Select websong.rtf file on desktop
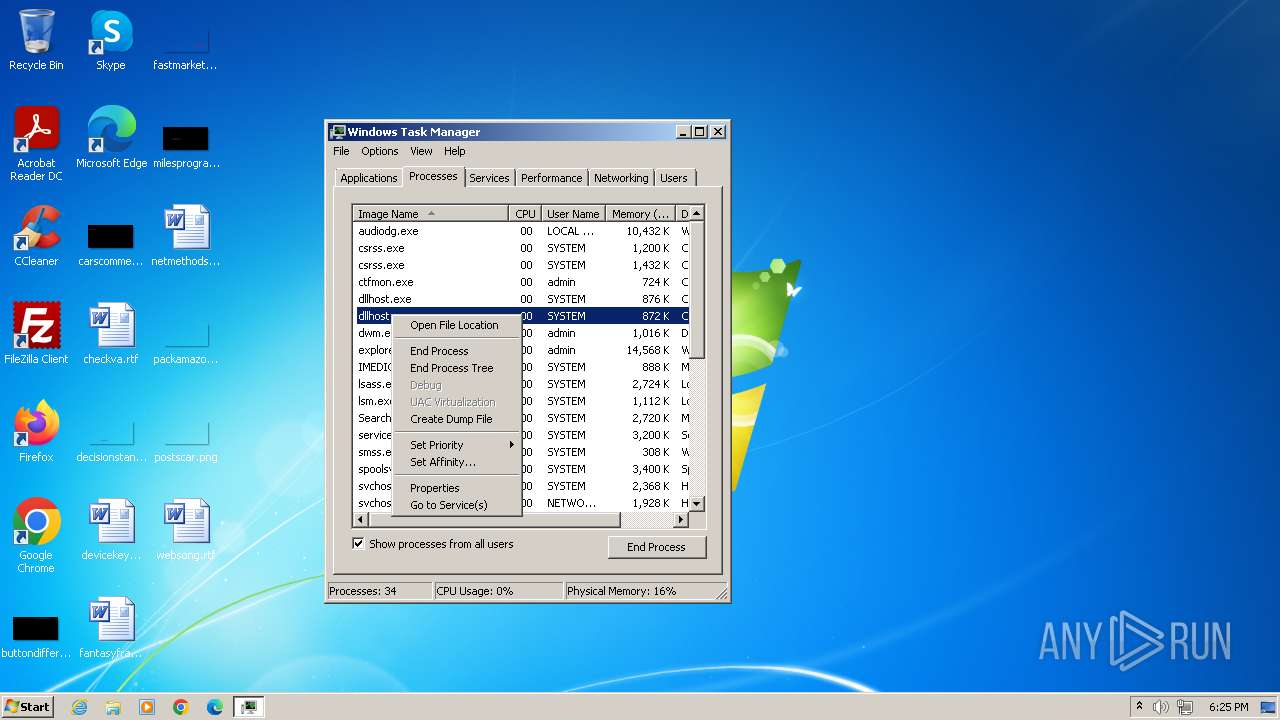Screen dimensions: 1280x720 [x=186, y=530]
